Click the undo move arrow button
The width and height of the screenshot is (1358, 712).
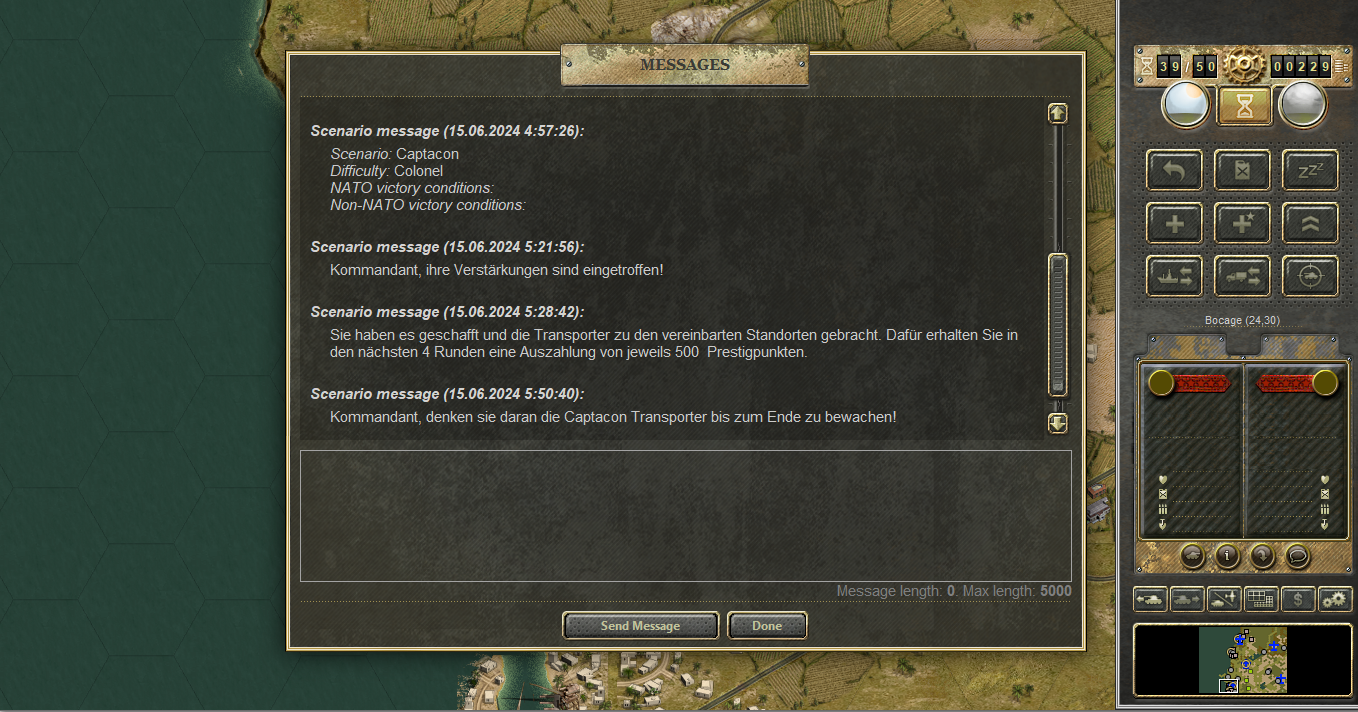[x=1175, y=171]
